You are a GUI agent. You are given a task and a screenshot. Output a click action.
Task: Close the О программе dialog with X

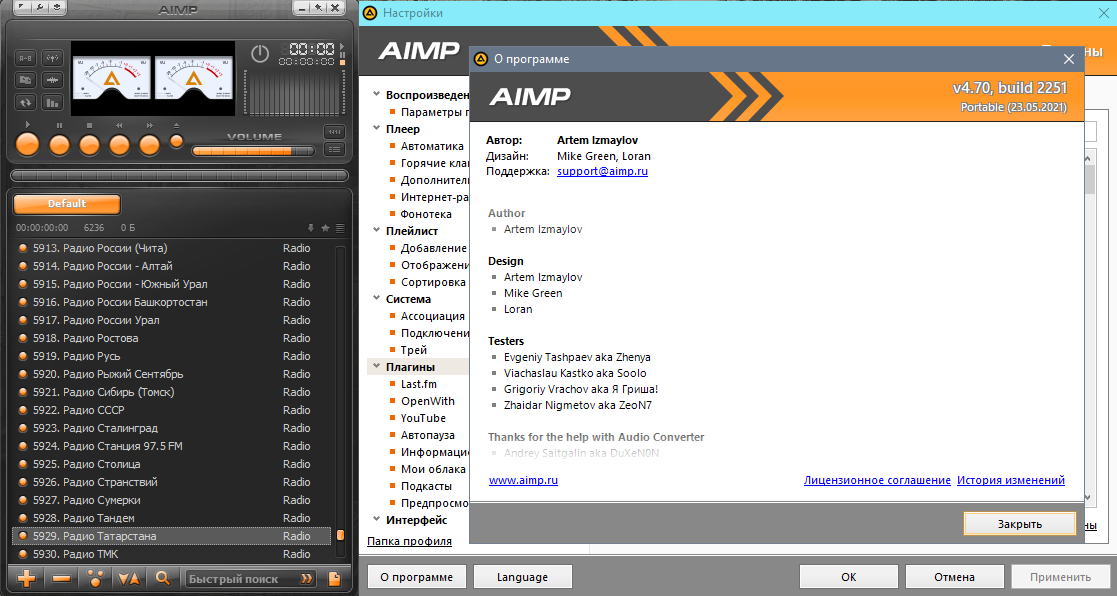tap(1068, 59)
